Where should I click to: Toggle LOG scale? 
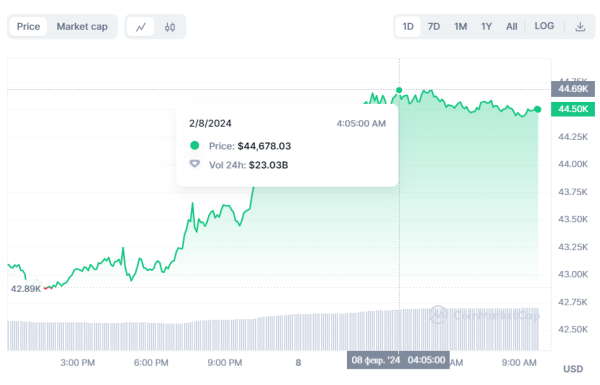click(x=544, y=26)
